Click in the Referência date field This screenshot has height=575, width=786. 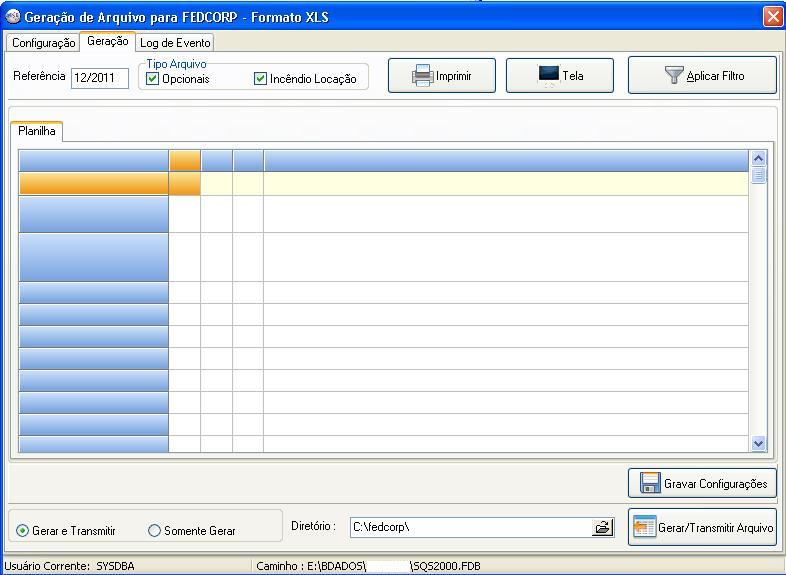click(x=99, y=78)
